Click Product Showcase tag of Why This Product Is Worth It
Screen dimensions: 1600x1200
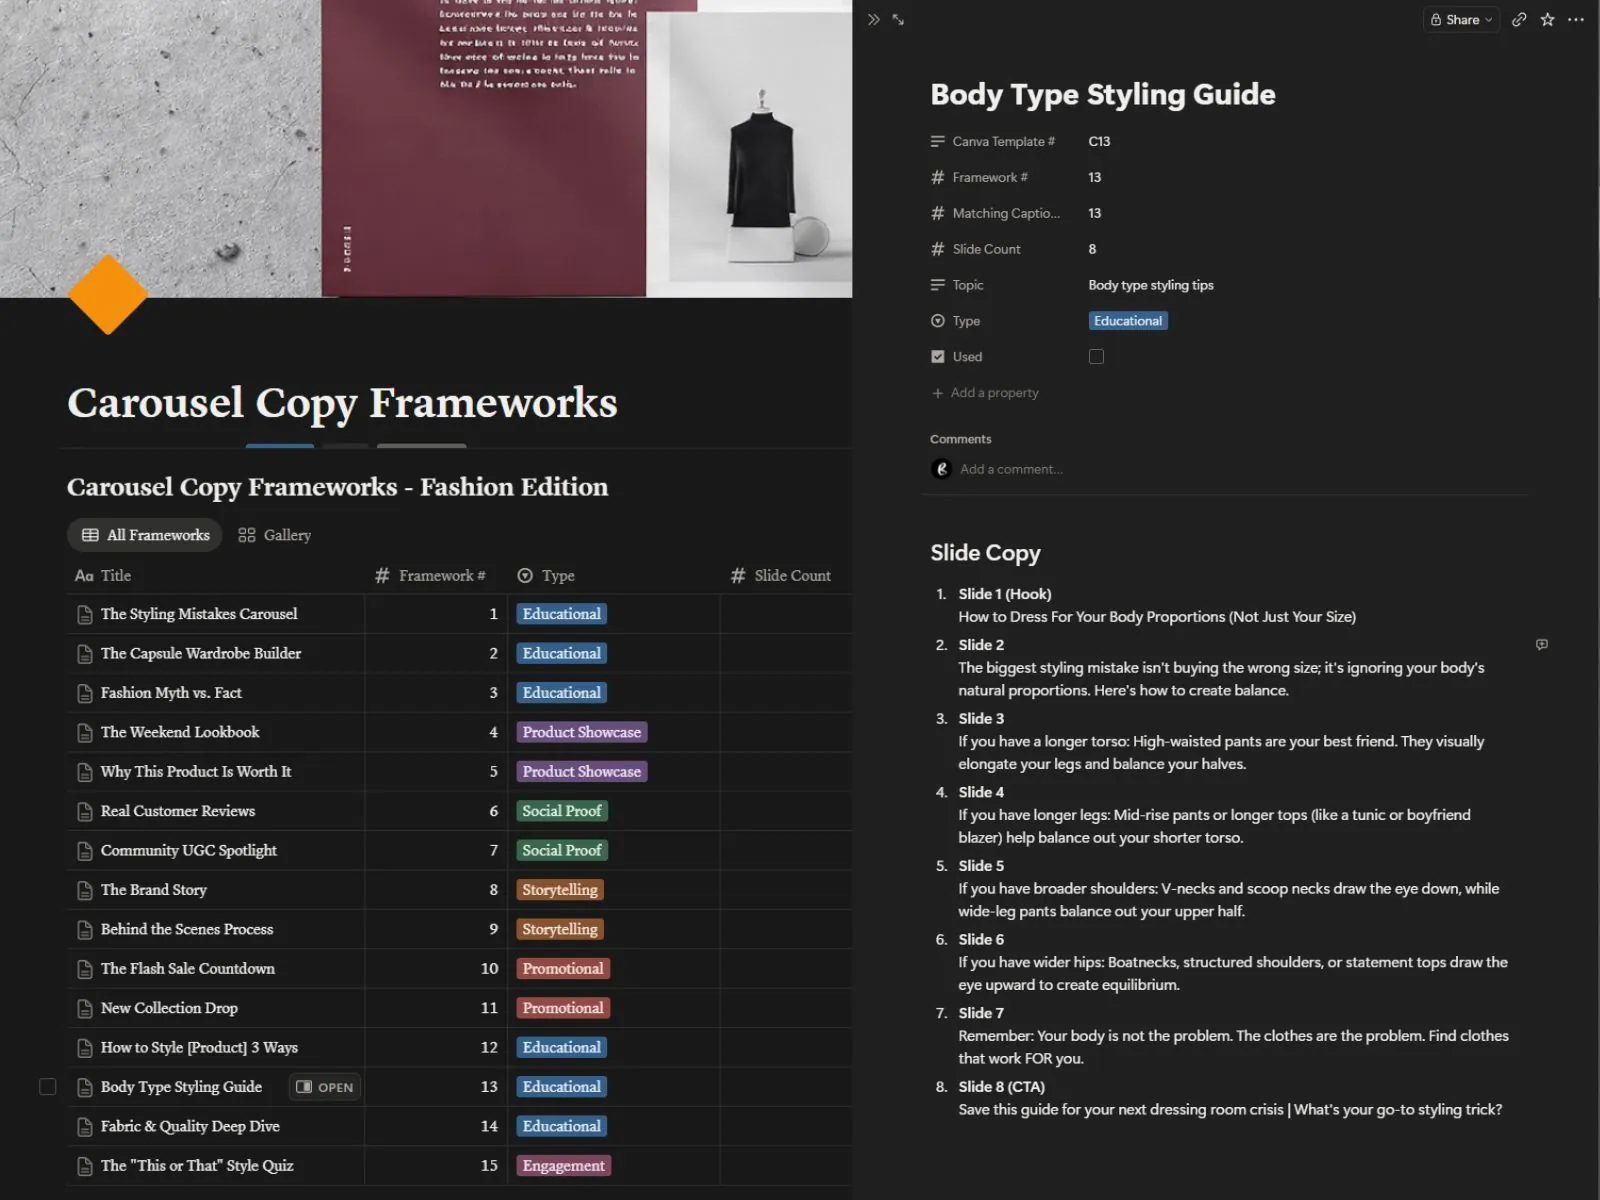coord(582,771)
